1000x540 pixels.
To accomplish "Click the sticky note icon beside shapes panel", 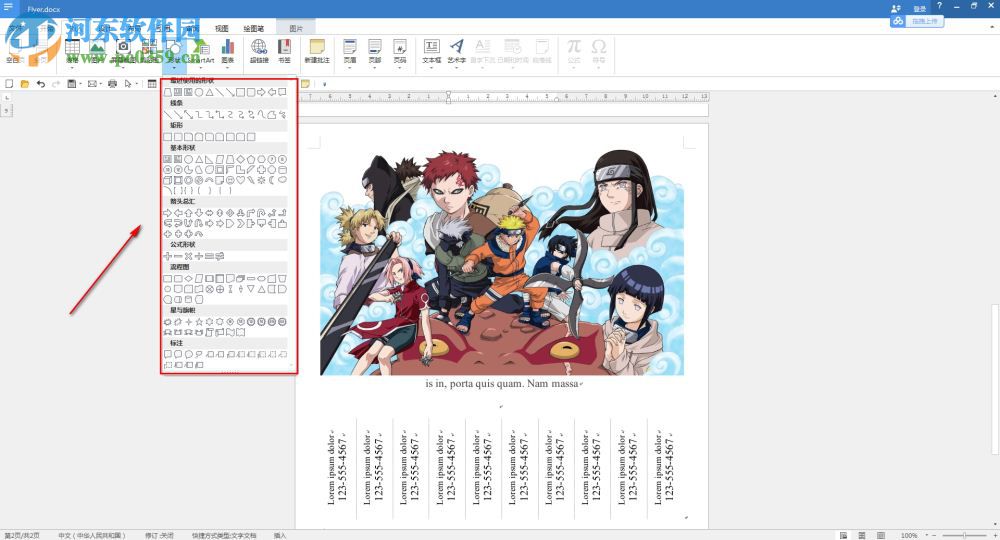I will (x=305, y=84).
